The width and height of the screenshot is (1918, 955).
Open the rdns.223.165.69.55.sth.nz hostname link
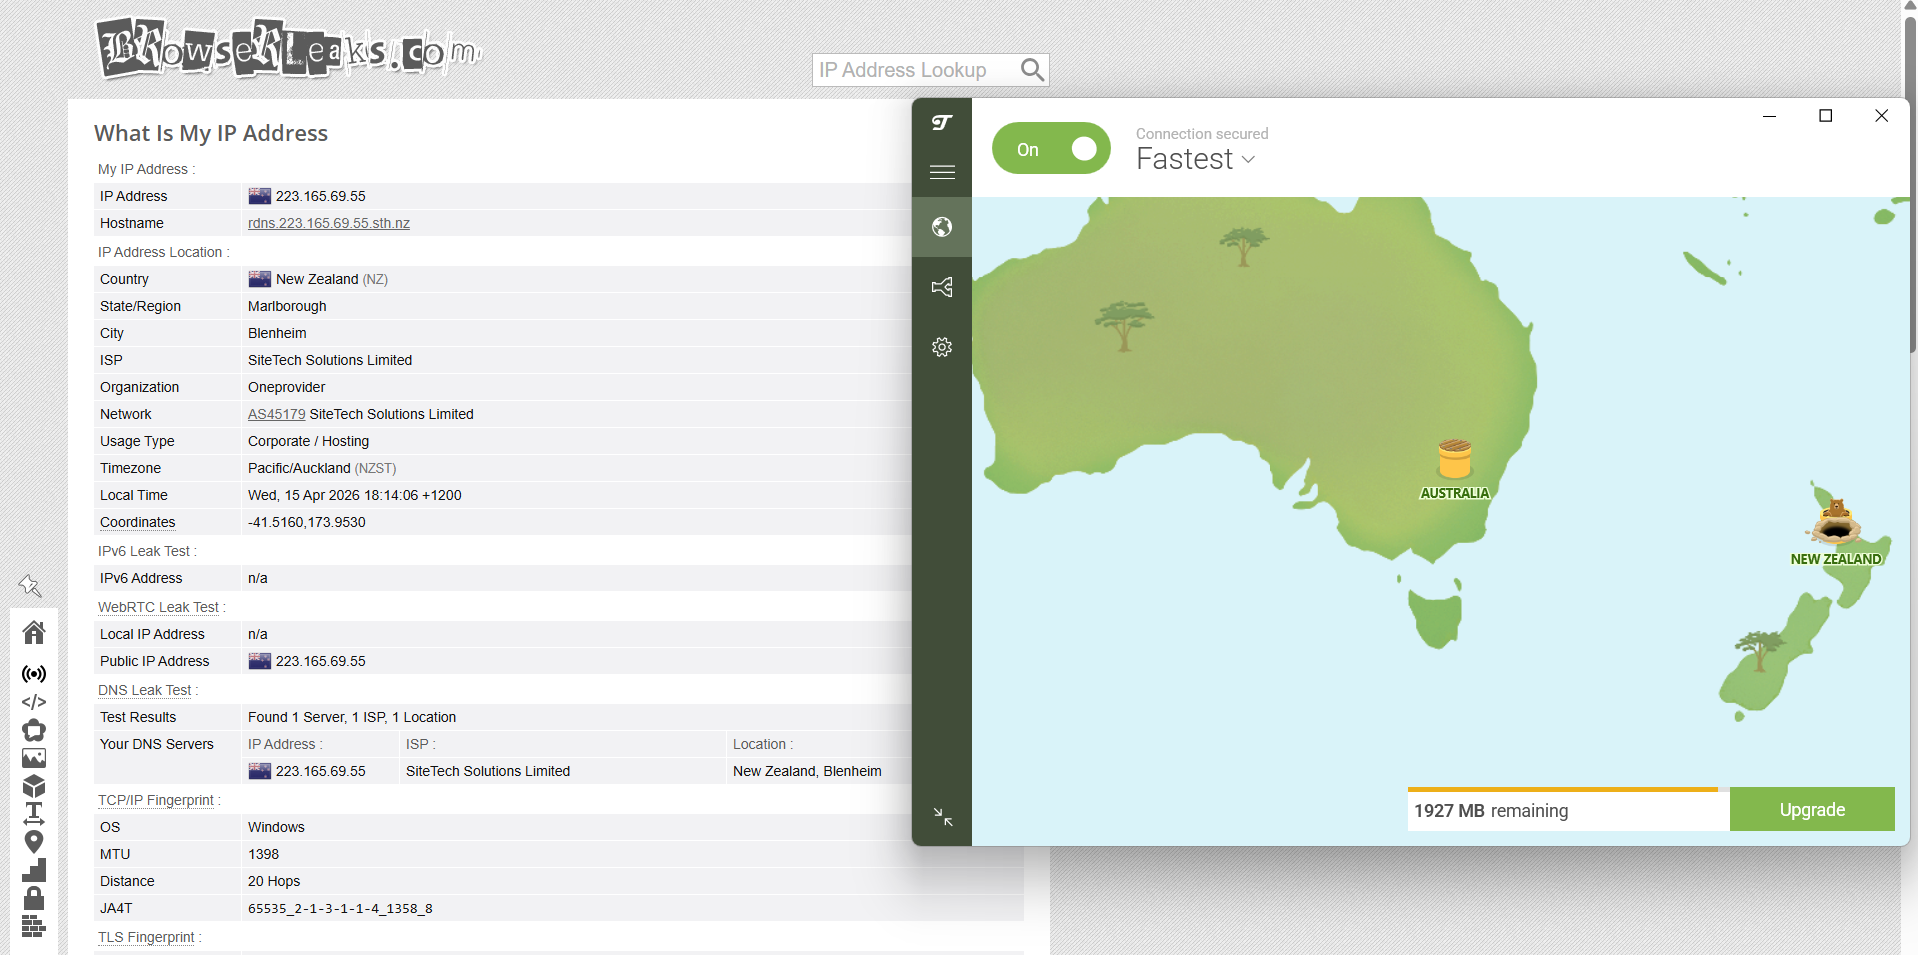[329, 223]
